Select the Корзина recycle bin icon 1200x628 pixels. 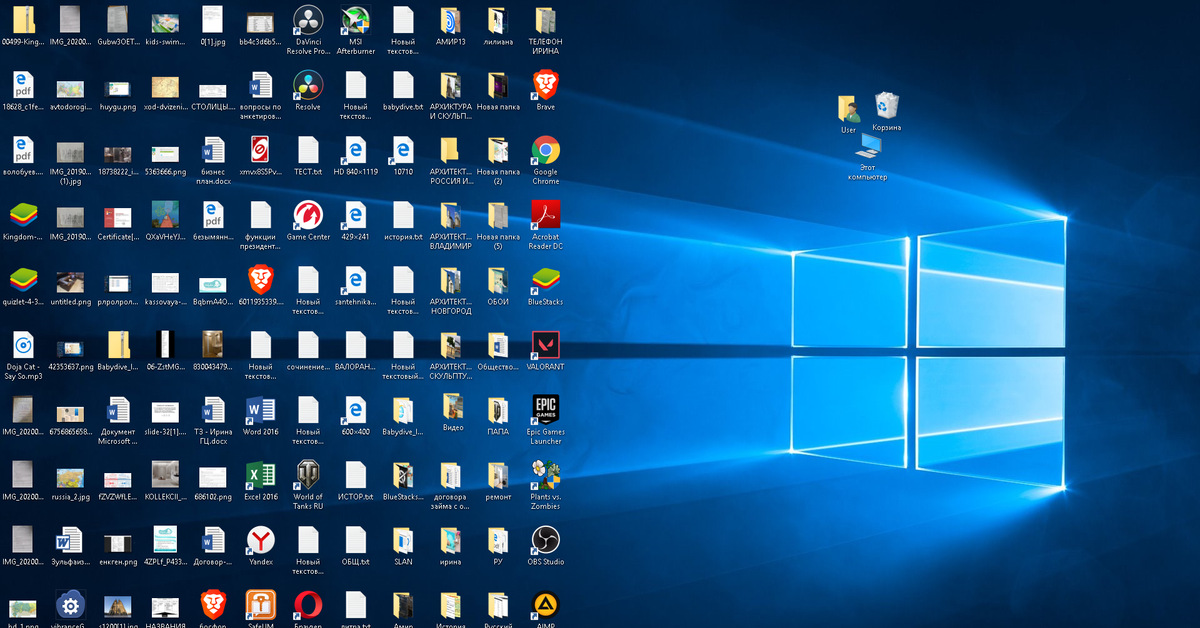[886, 106]
